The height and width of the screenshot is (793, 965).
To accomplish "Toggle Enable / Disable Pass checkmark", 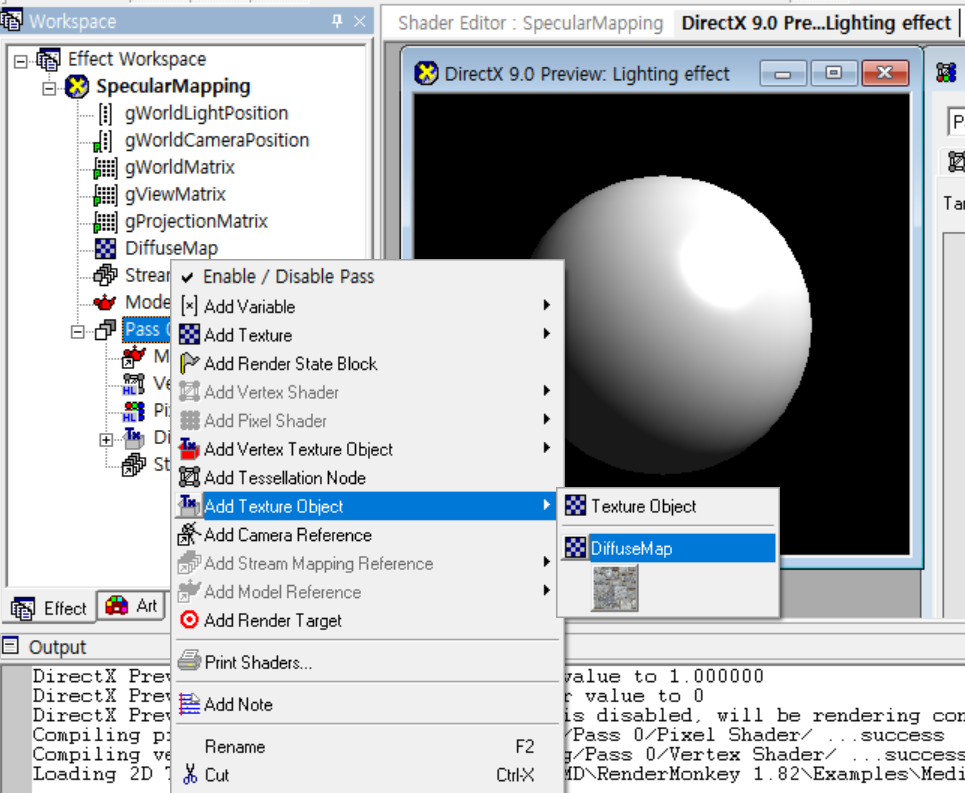I will (188, 277).
